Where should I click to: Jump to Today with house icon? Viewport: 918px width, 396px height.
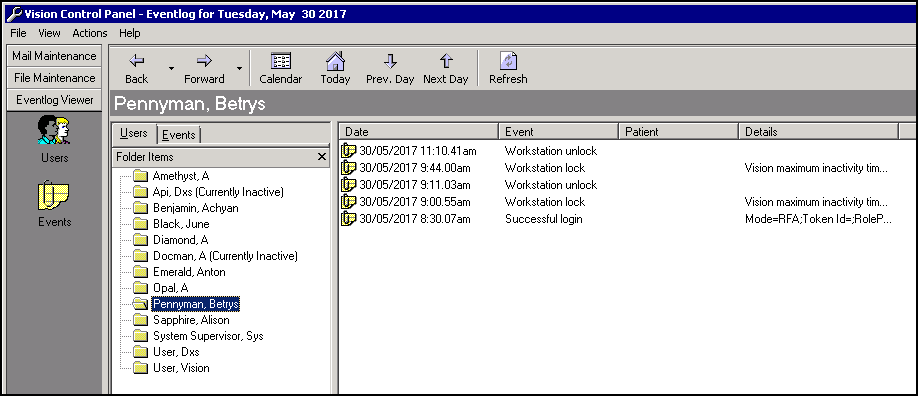pyautogui.click(x=335, y=60)
